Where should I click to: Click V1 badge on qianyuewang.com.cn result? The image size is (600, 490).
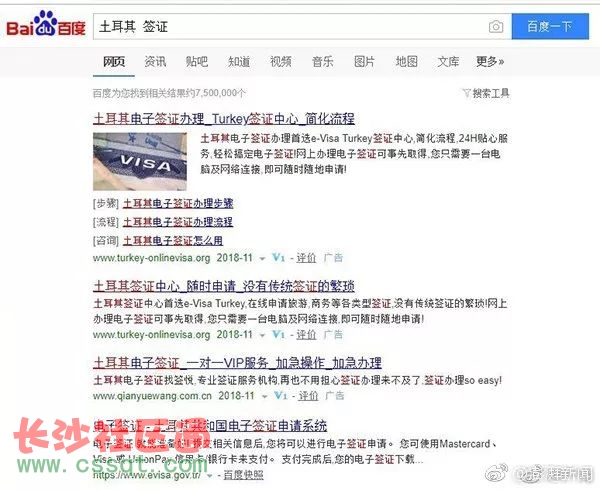coord(280,396)
